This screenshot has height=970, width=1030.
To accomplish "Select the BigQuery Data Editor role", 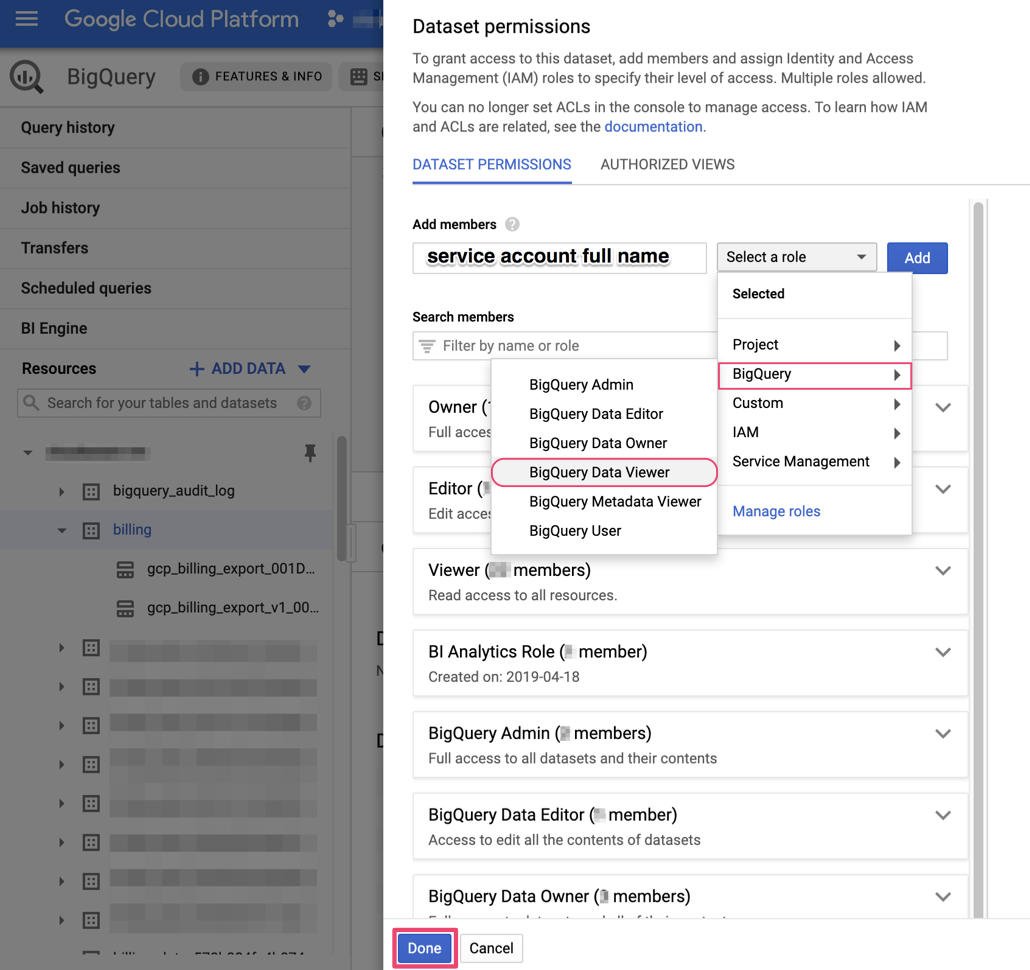I will (604, 414).
